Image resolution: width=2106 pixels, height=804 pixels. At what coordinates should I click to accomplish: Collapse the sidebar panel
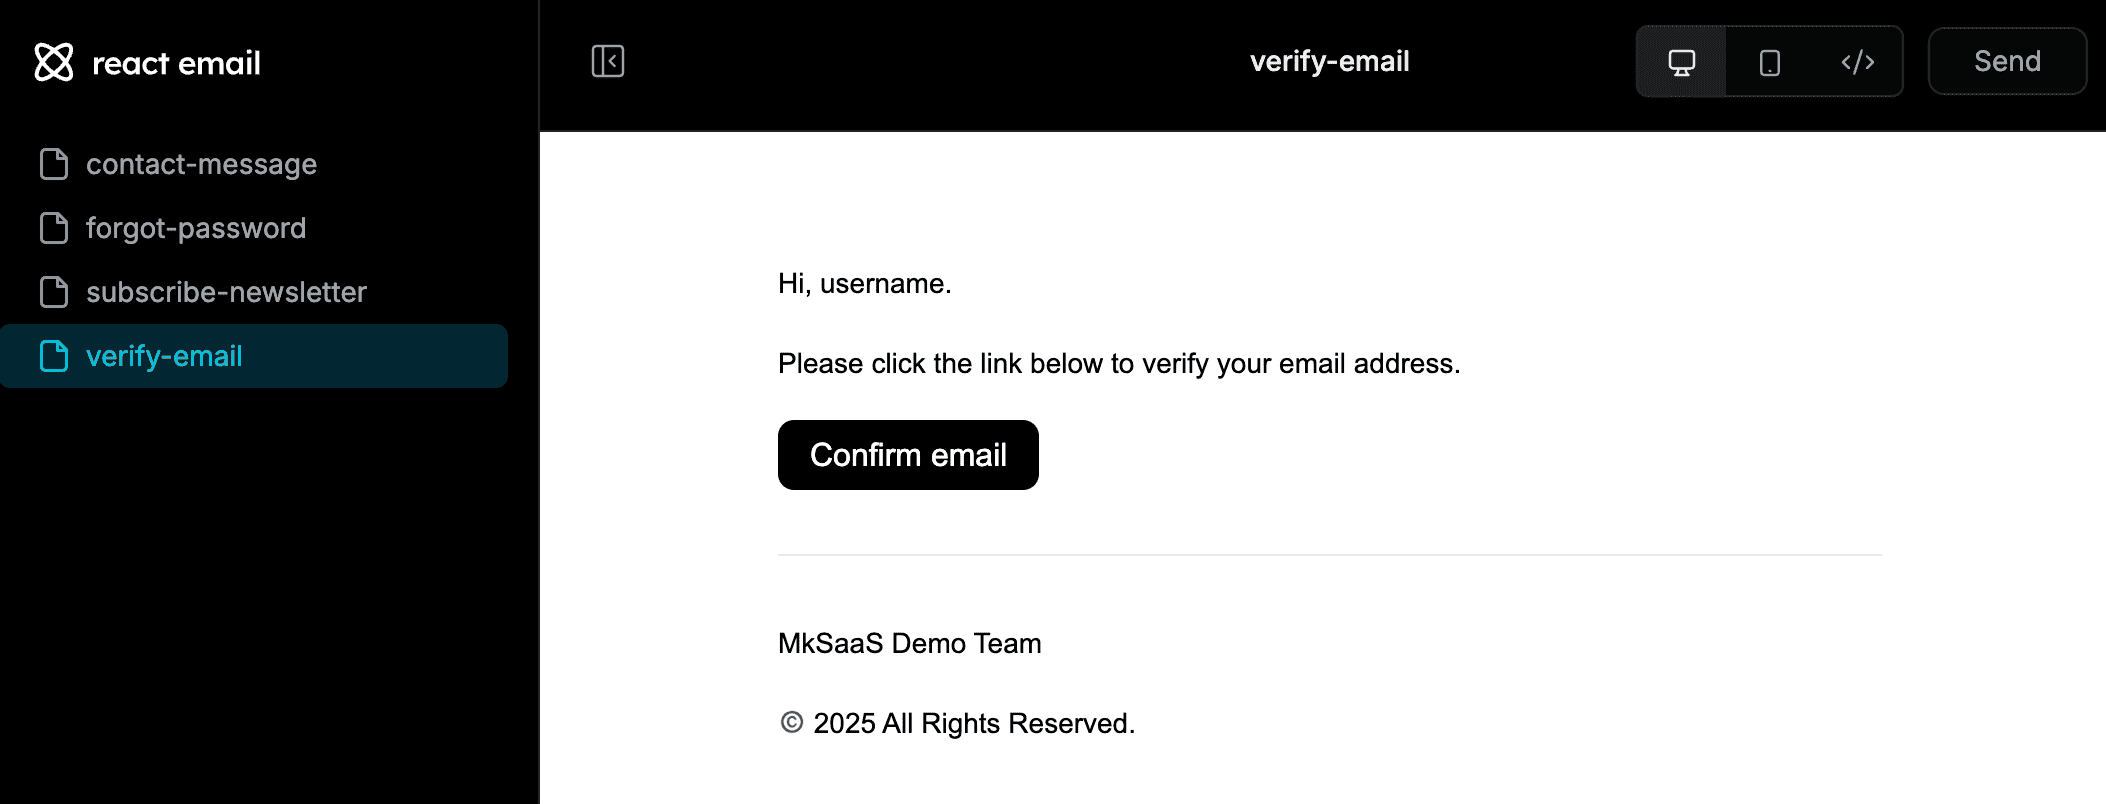pos(607,61)
